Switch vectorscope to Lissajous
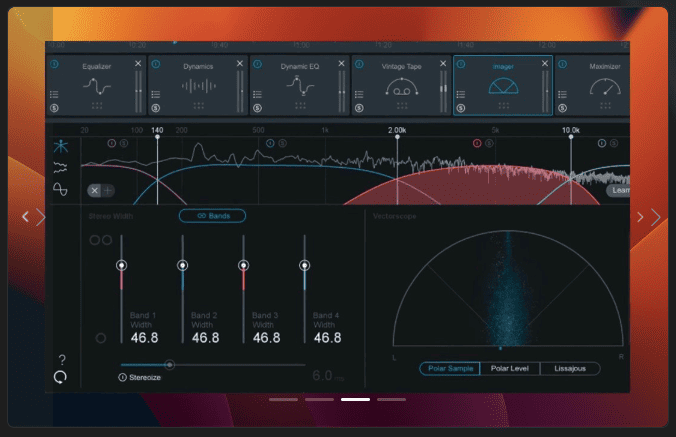 (570, 368)
